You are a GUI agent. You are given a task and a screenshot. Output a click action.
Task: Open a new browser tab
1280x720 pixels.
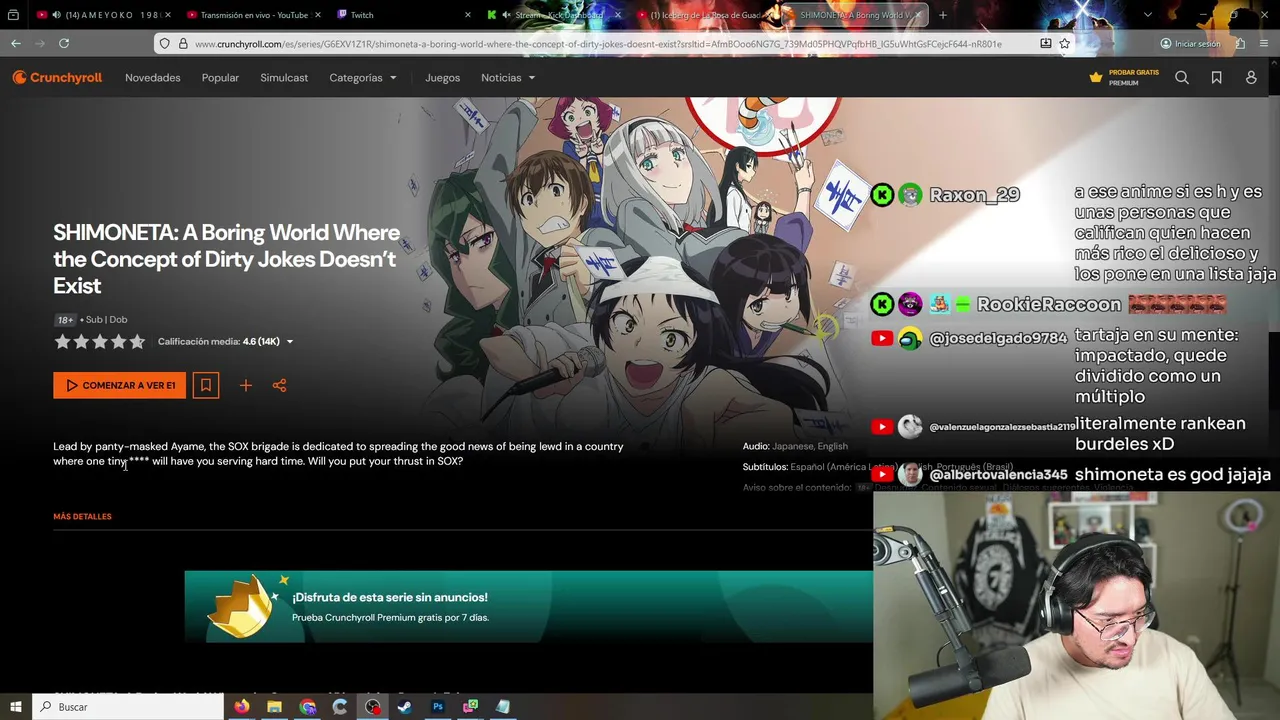[942, 15]
